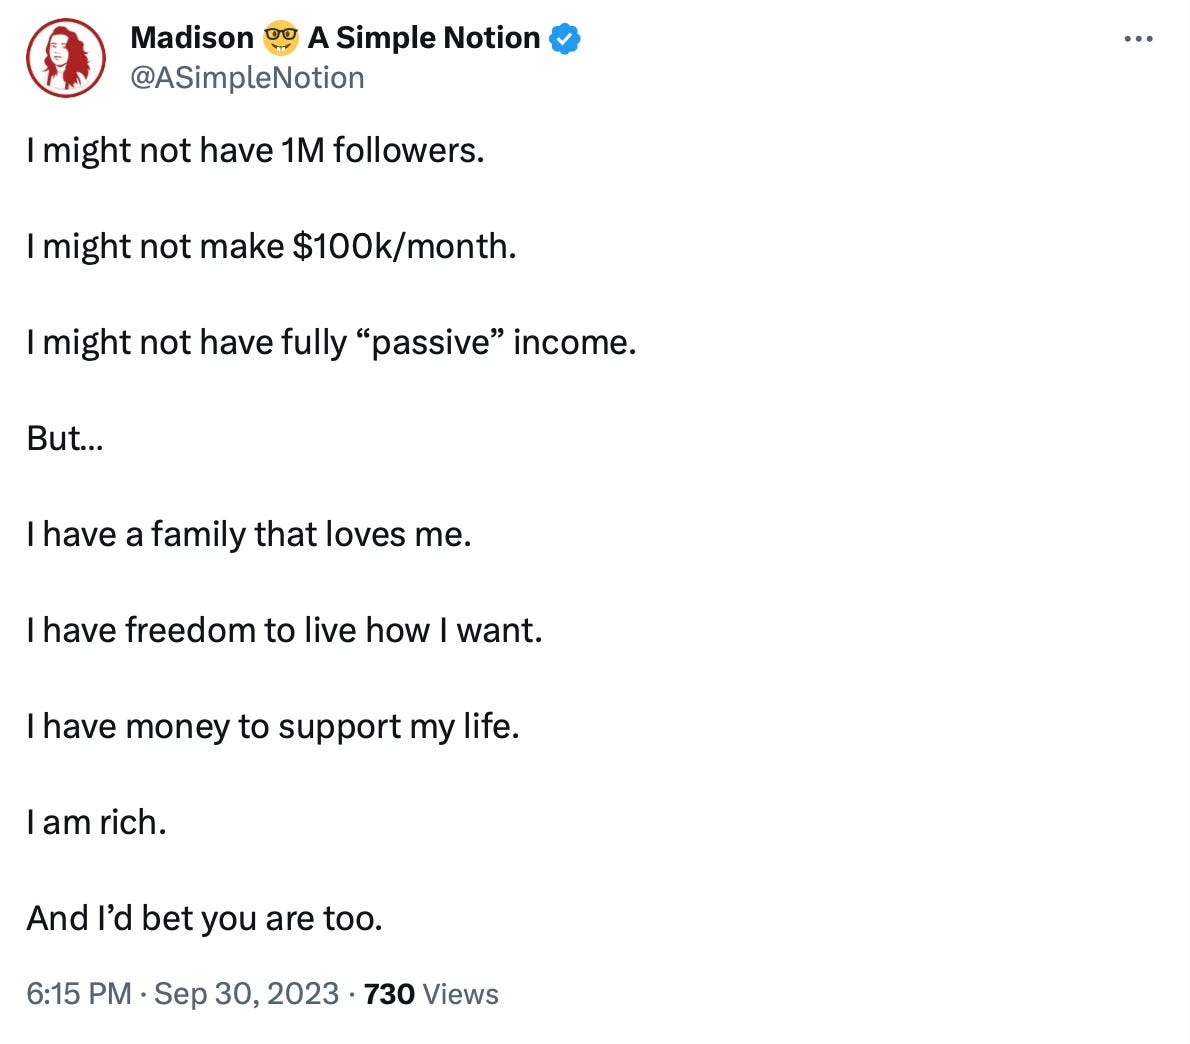Click the But... line
Screen dimensions: 1190x1044
coord(65,439)
